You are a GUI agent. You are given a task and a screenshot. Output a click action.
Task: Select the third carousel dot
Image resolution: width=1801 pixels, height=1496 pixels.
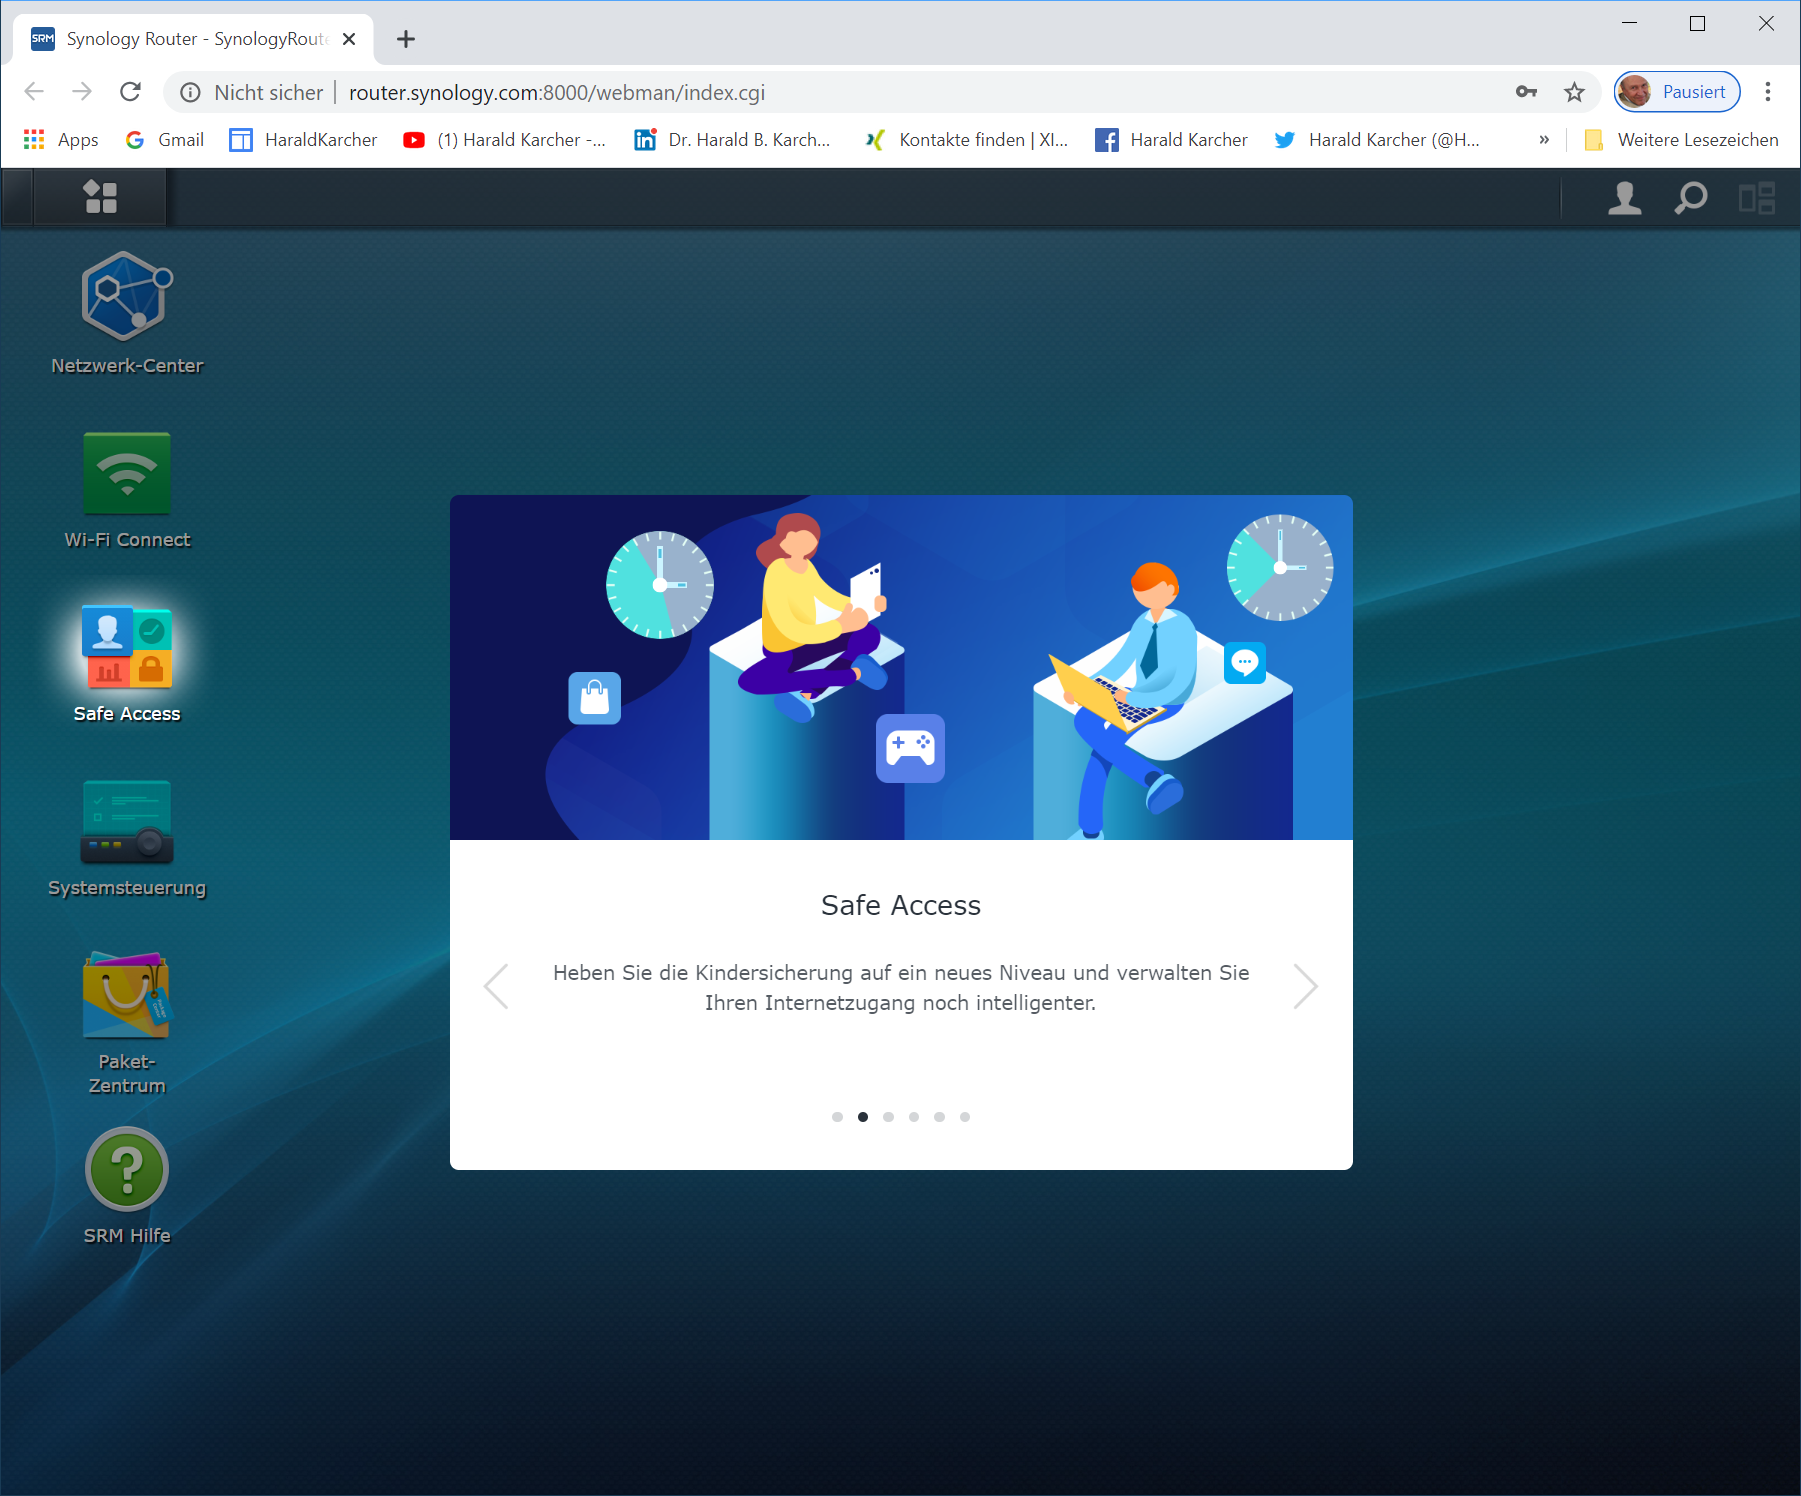pos(888,1117)
